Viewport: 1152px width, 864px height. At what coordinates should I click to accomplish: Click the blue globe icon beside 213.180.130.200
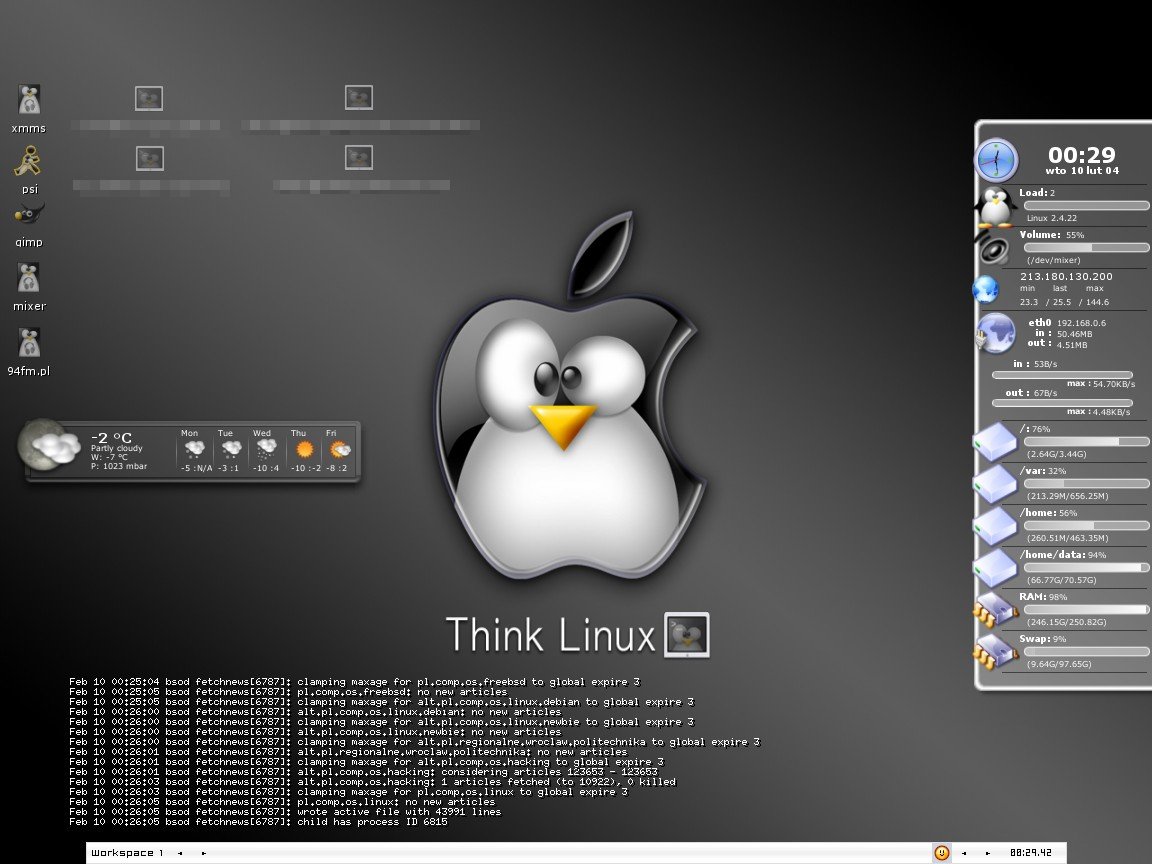click(986, 289)
